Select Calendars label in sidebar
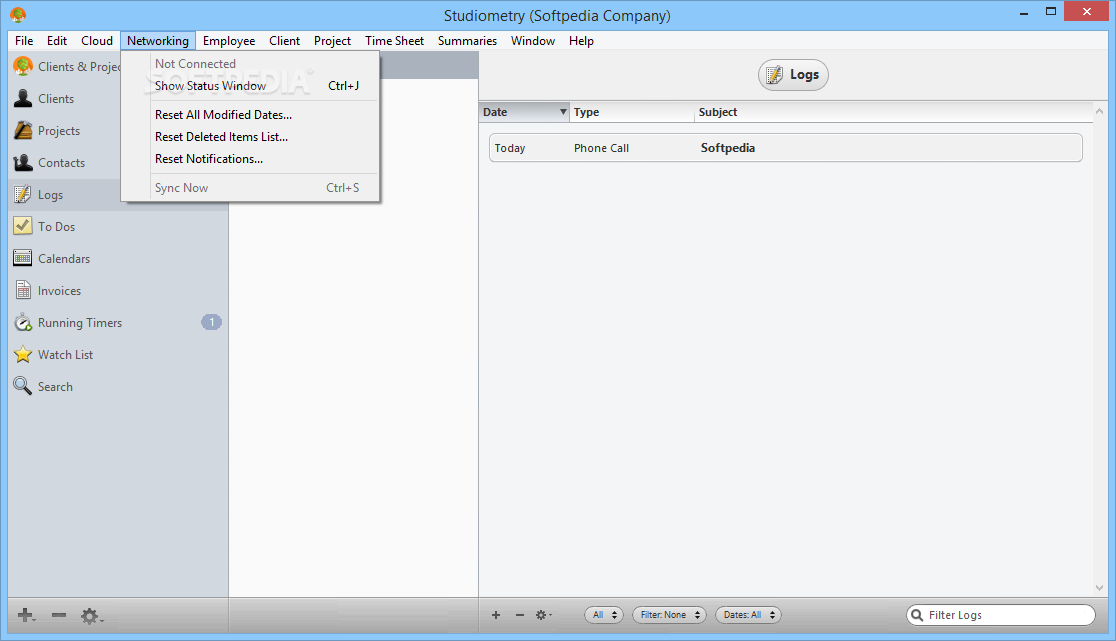Image resolution: width=1116 pixels, height=641 pixels. 64,258
